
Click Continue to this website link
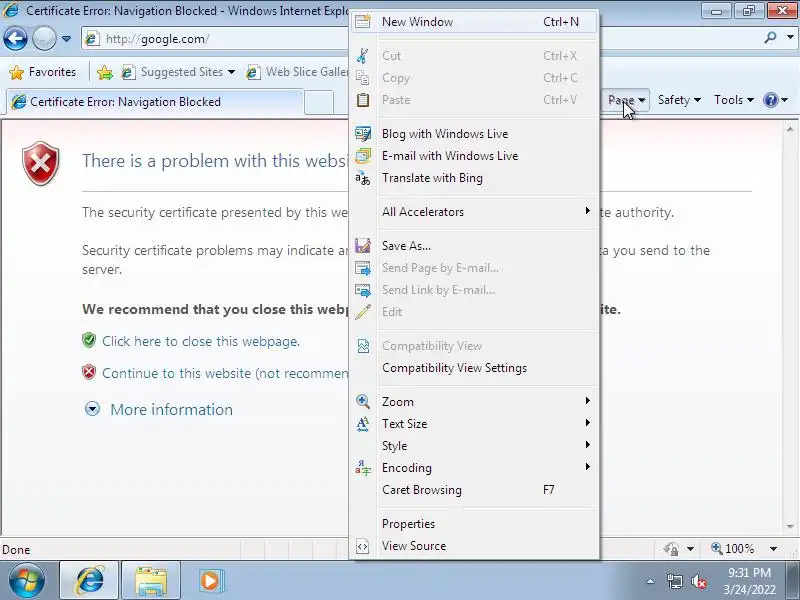click(x=225, y=373)
